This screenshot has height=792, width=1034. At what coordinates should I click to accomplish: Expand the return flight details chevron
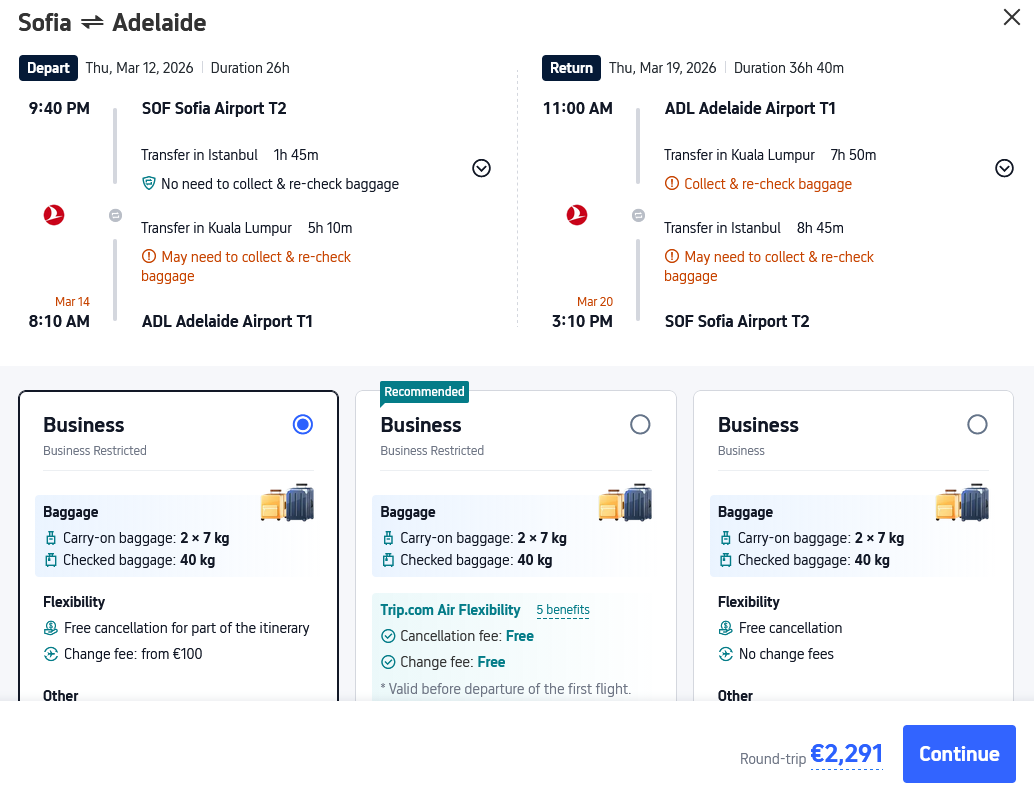point(1004,168)
